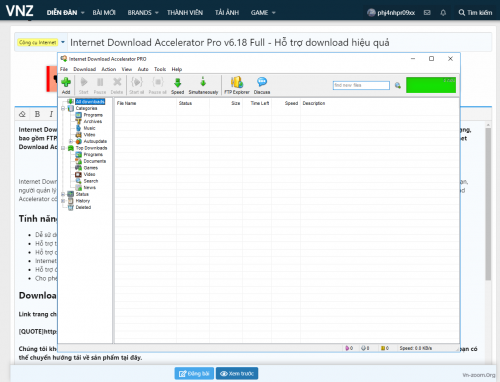
Task: Click the Pause all toolbar icon
Action: pyautogui.click(x=158, y=85)
